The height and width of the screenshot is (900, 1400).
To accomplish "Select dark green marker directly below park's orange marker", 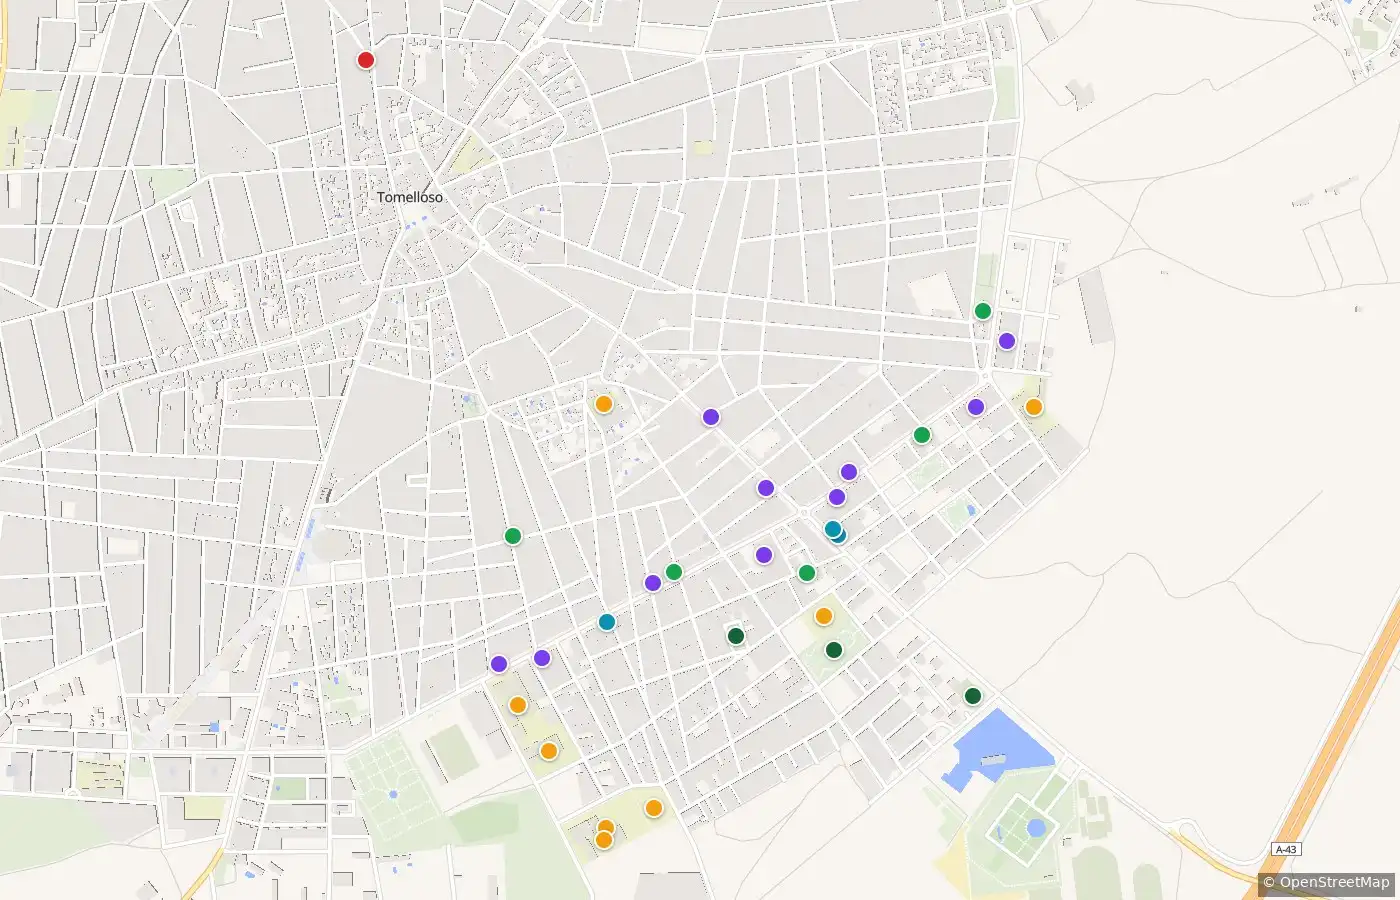I will (x=834, y=650).
